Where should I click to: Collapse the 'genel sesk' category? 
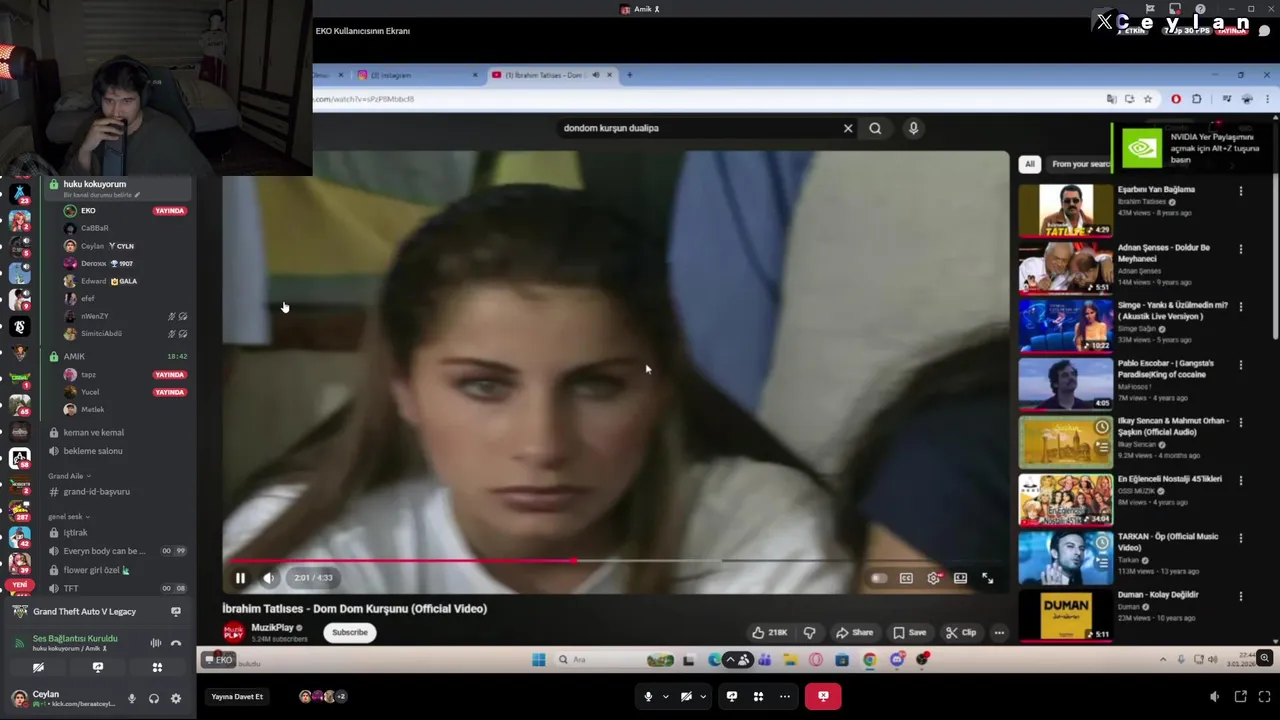(x=69, y=517)
